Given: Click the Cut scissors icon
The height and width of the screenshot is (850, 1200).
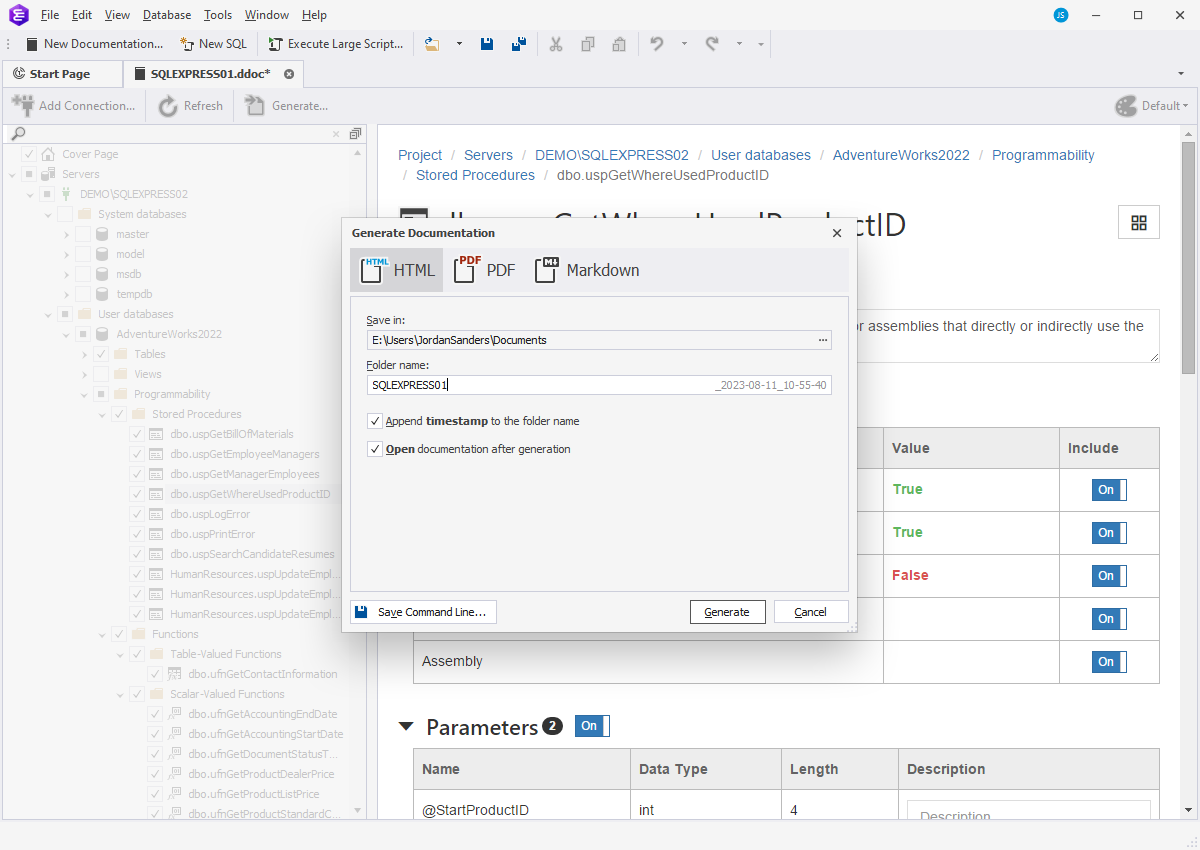Looking at the screenshot, I should [556, 44].
